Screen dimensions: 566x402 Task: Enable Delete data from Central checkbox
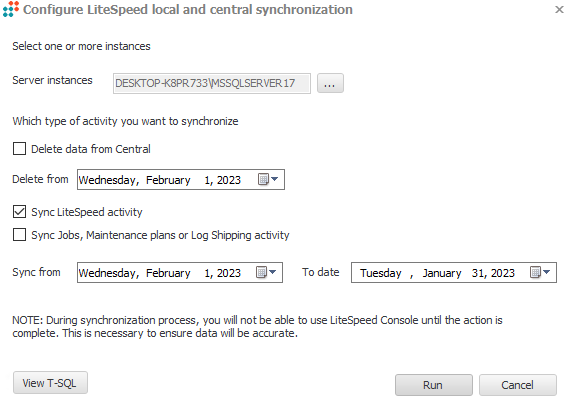coord(19,148)
